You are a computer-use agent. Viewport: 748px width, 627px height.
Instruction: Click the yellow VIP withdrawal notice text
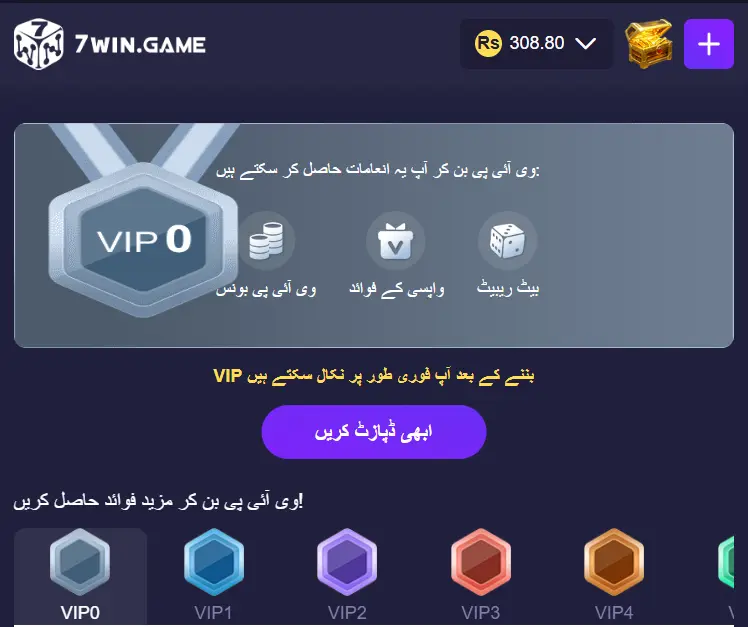[x=374, y=376]
